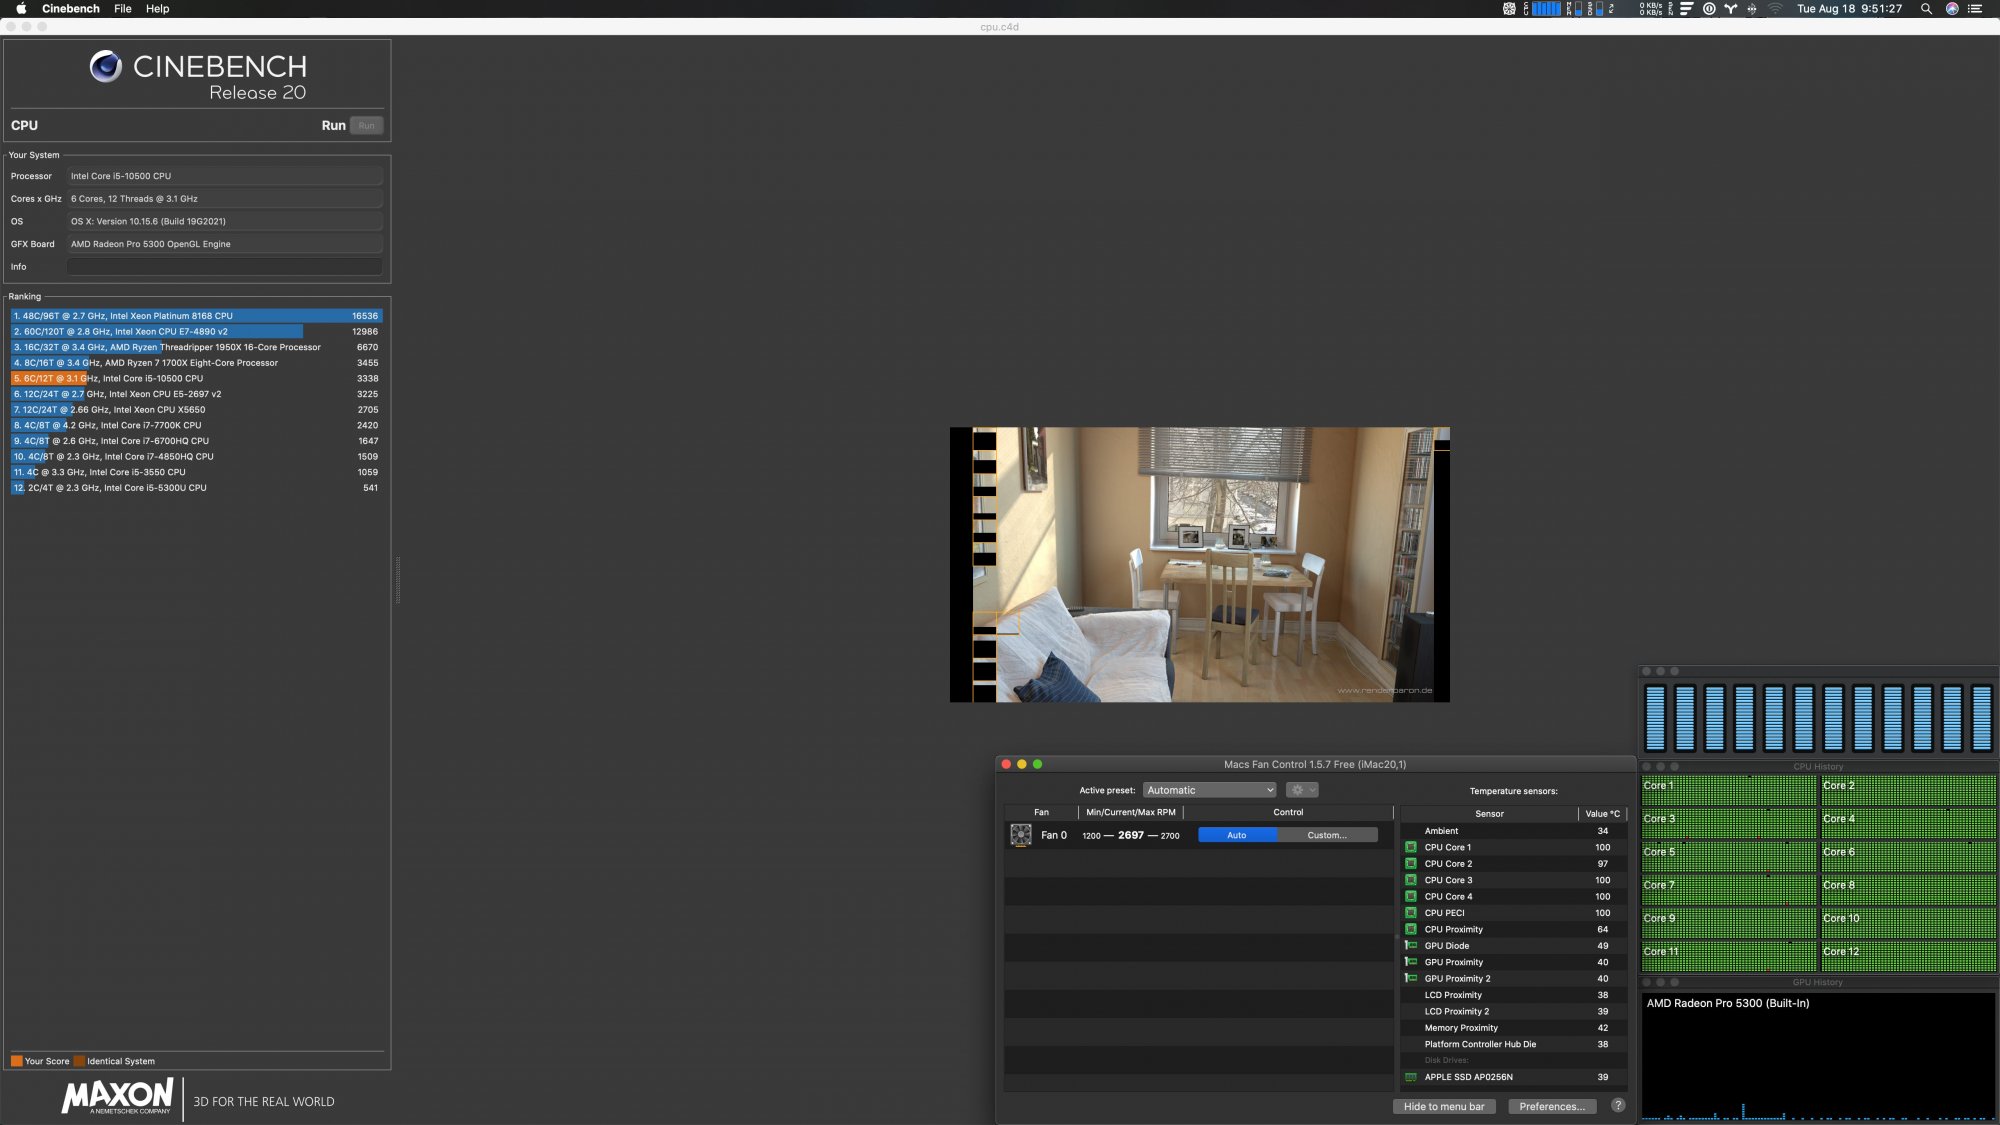The height and width of the screenshot is (1125, 2000).
Task: Click the GPU Proximity 2 card icon
Action: pyautogui.click(x=1411, y=978)
